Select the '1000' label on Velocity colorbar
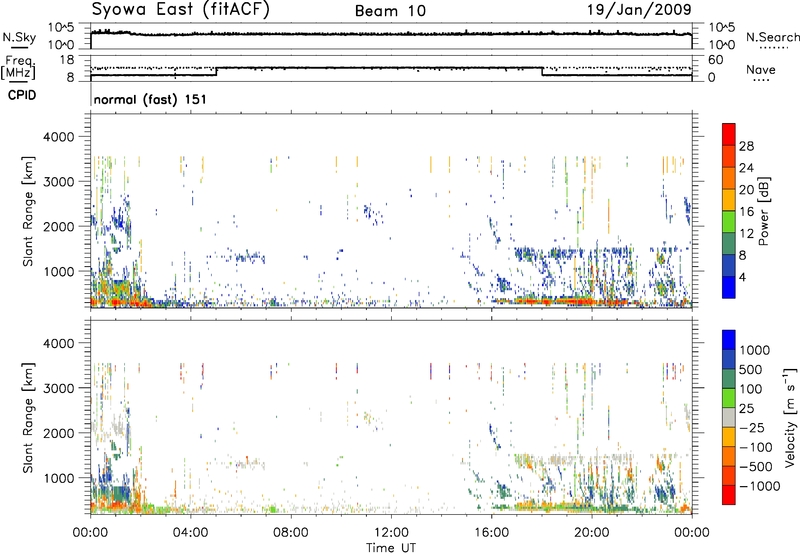 point(755,350)
